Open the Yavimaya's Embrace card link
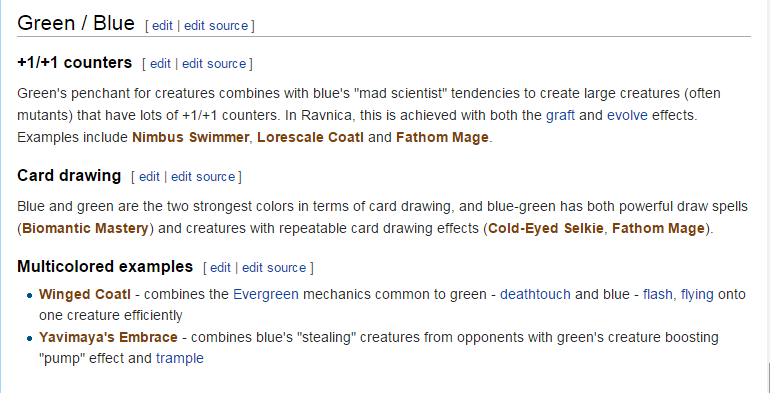This screenshot has width=770, height=393. click(108, 337)
